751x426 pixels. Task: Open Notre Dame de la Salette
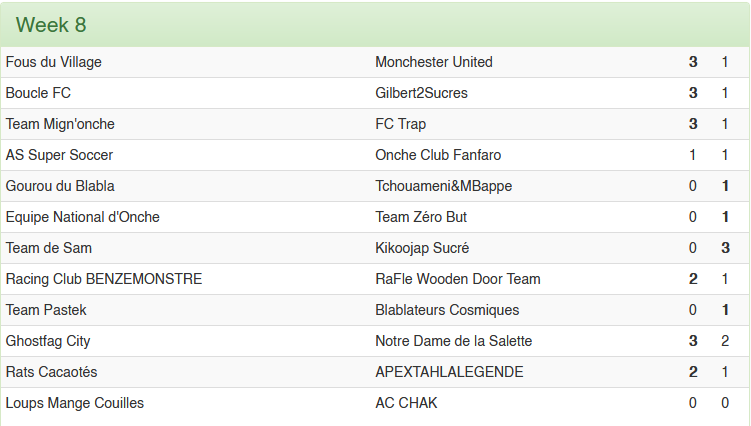[x=453, y=341]
